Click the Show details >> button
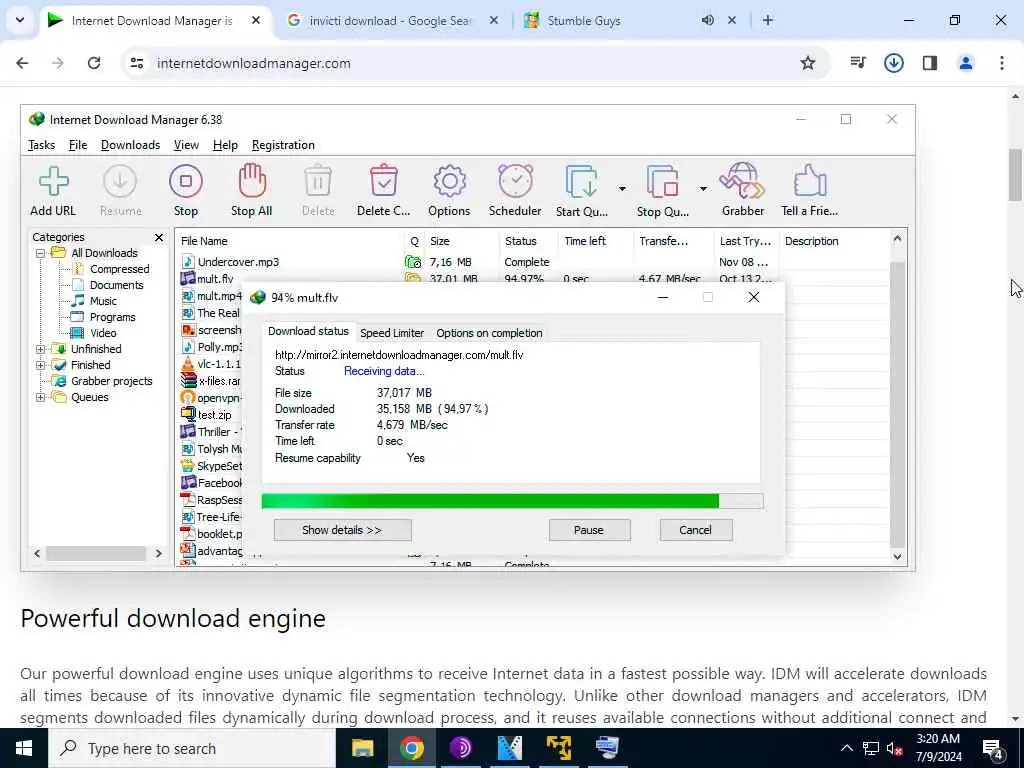The width and height of the screenshot is (1024, 768). coord(342,530)
